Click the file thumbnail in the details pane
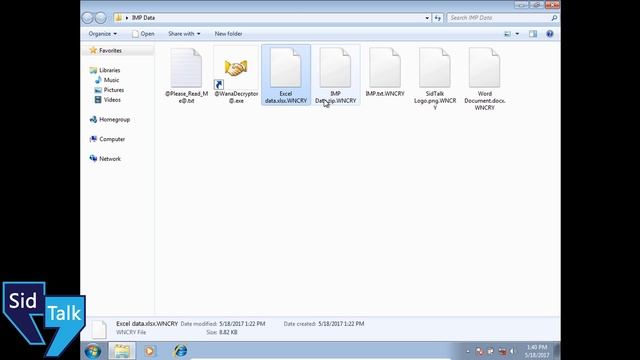Screen dimensions: 640x360 (x=99, y=329)
